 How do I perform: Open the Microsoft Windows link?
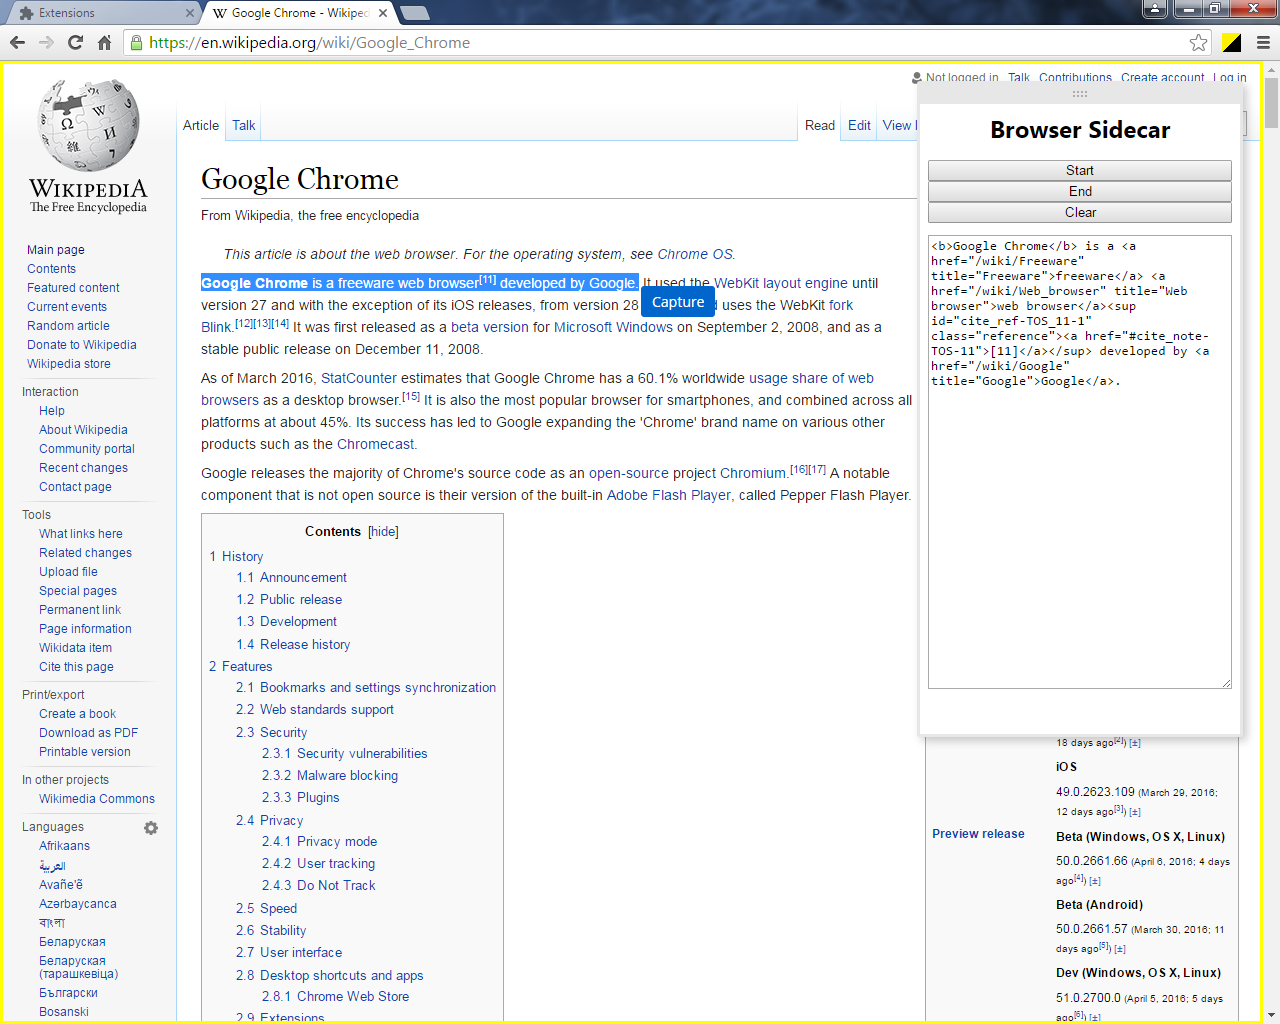[x=613, y=327]
